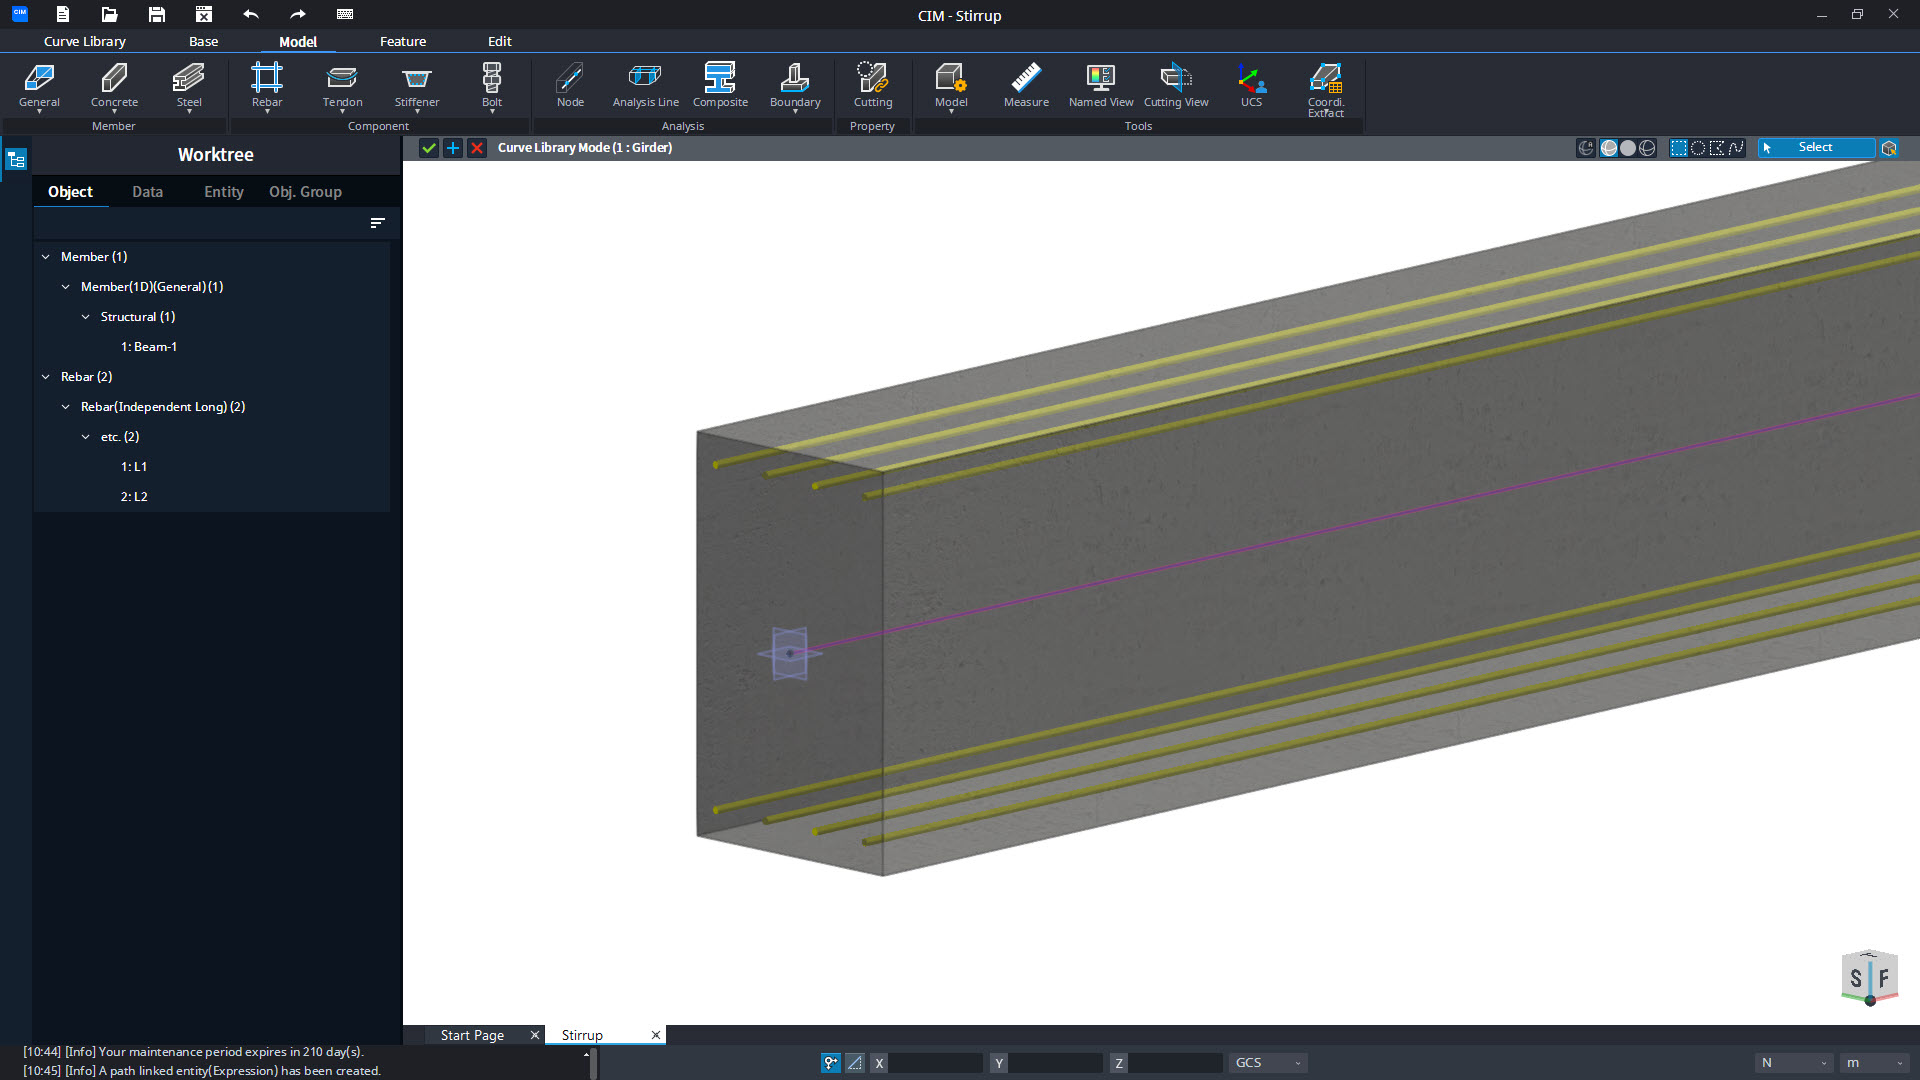
Task: Collapse the etc. (2) node
Action: [x=86, y=437]
